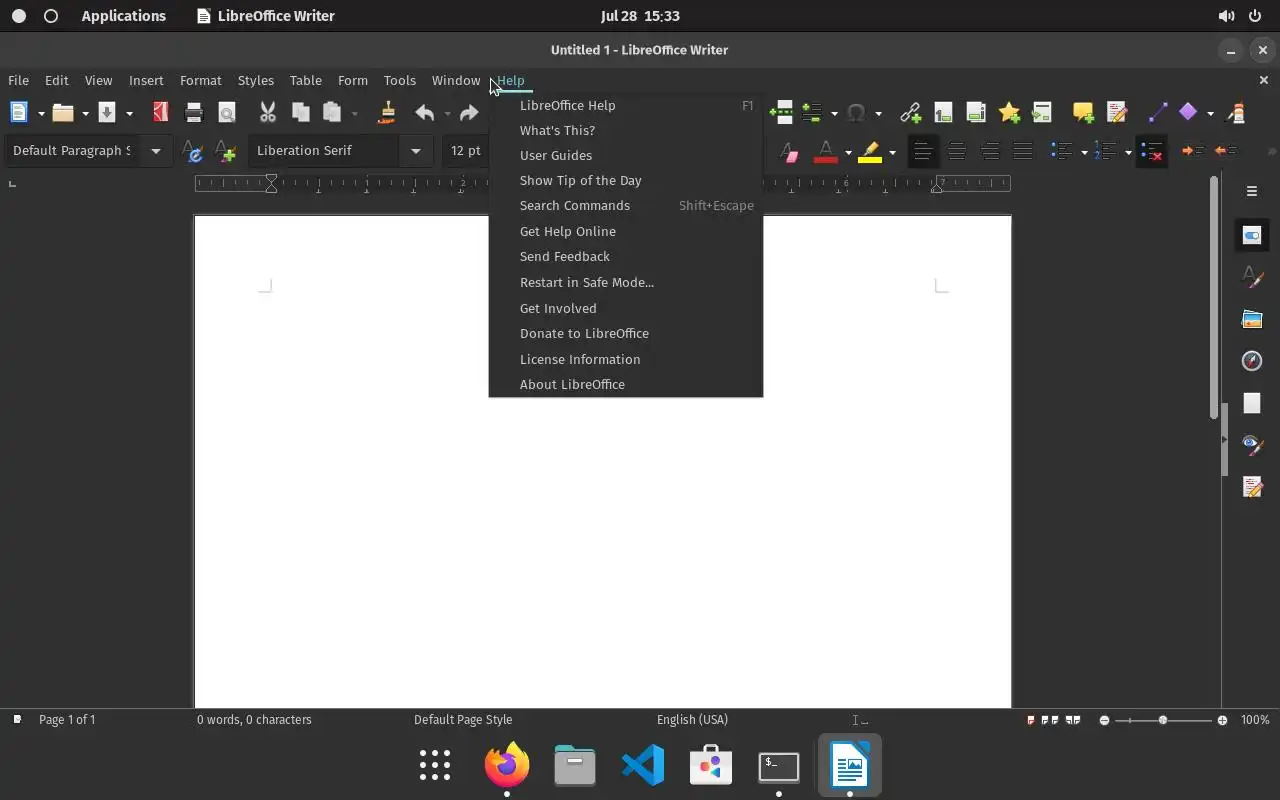1280x800 pixels.
Task: Toggle ordered numbered list
Action: [x=1106, y=152]
